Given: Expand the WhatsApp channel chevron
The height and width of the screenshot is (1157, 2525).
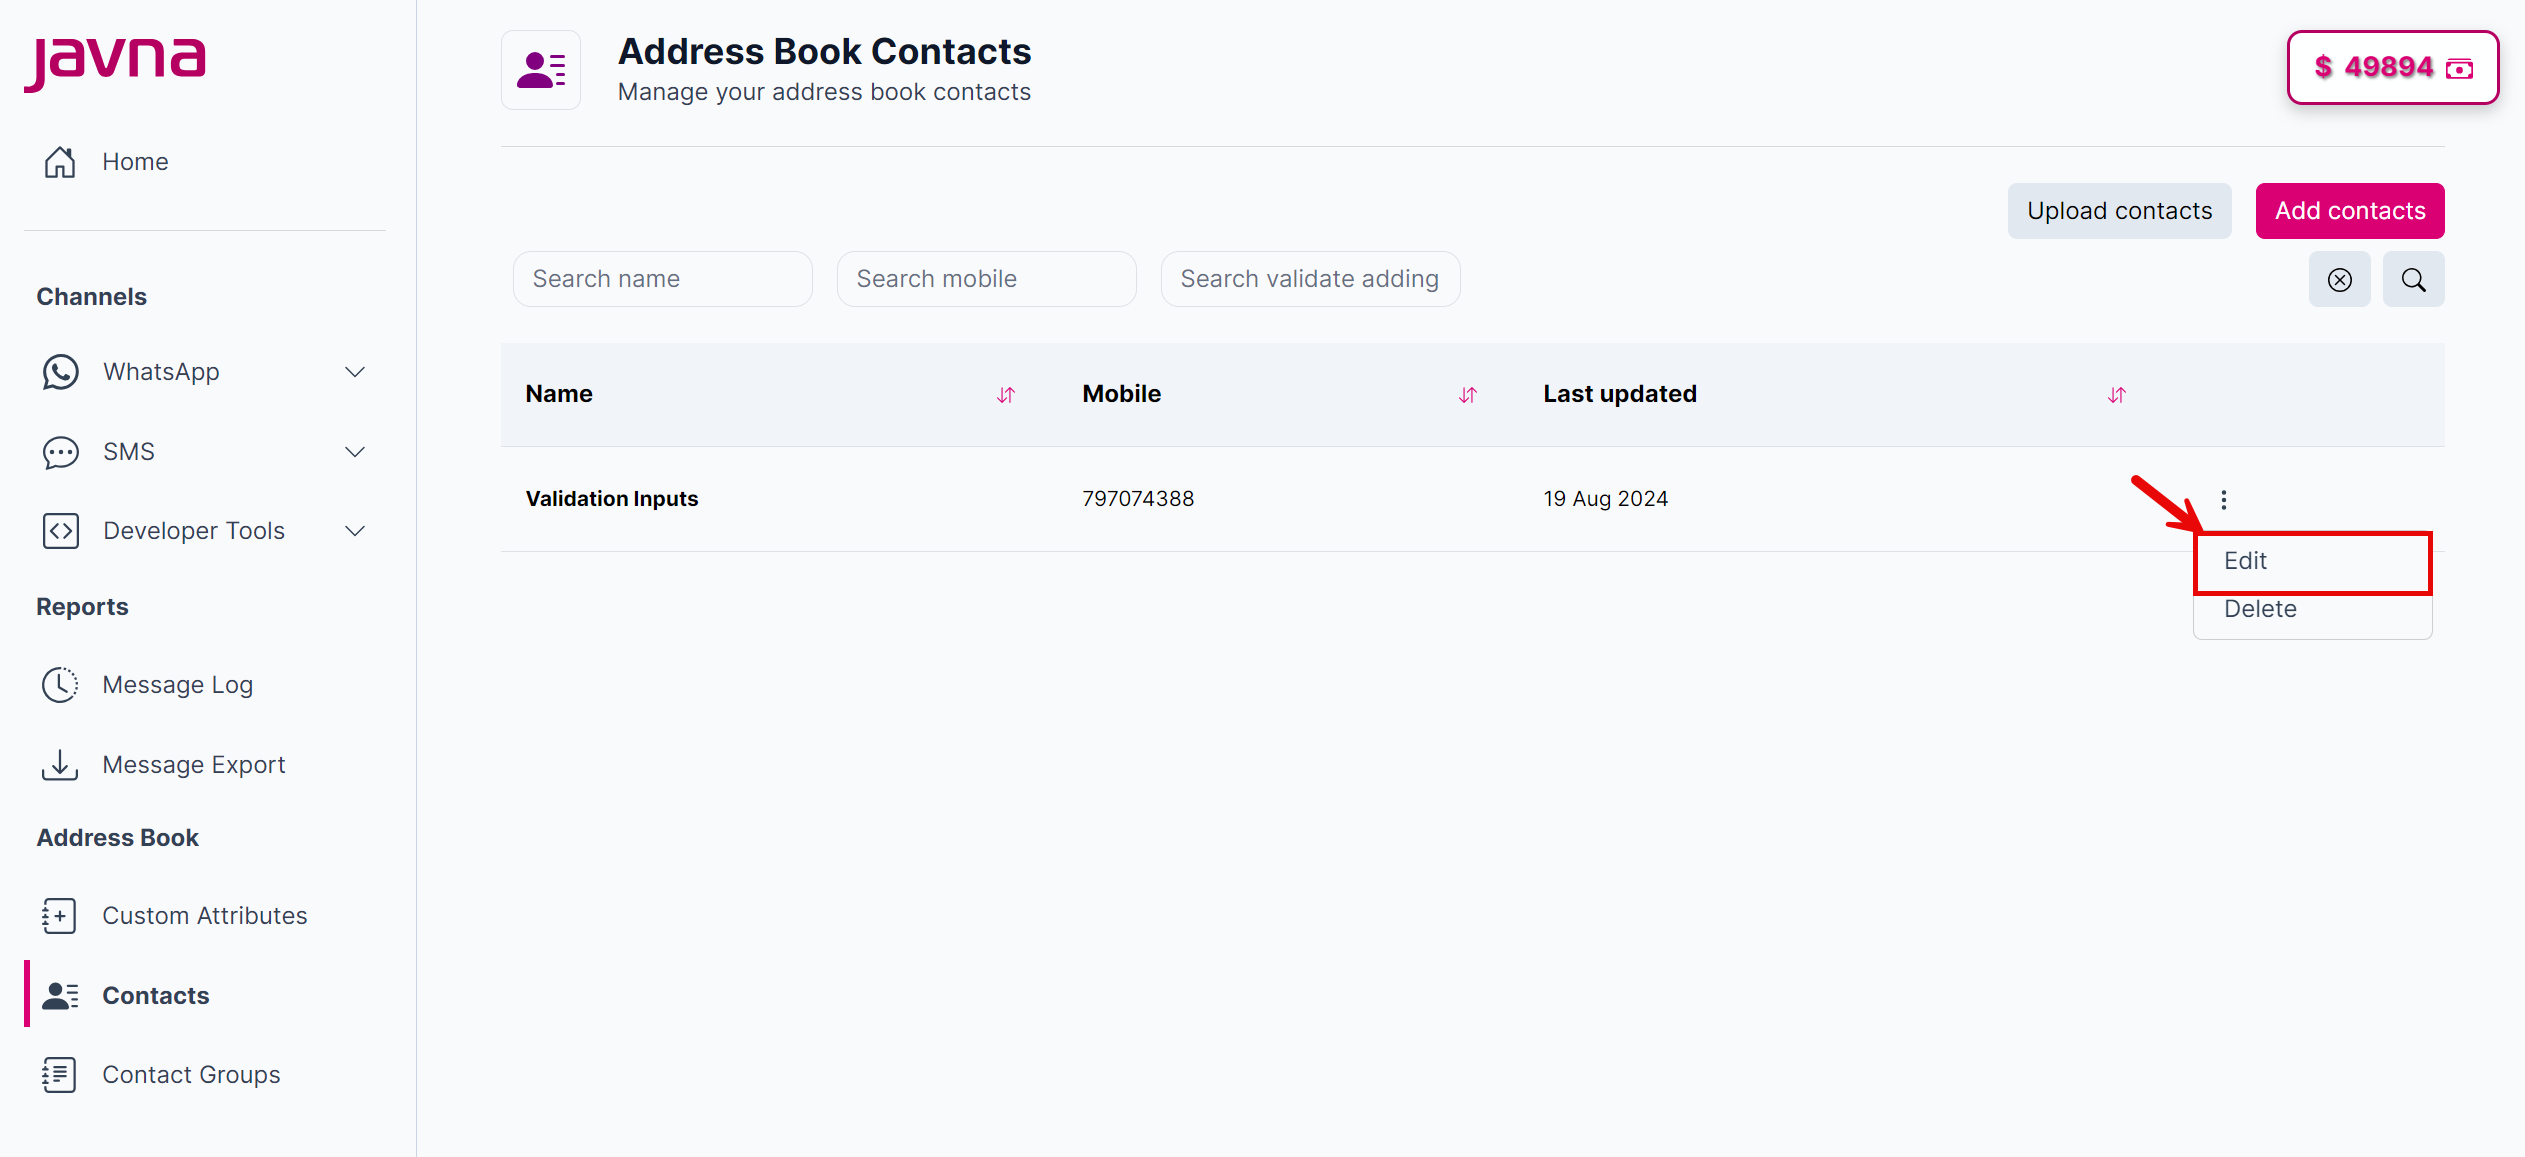Looking at the screenshot, I should 355,372.
